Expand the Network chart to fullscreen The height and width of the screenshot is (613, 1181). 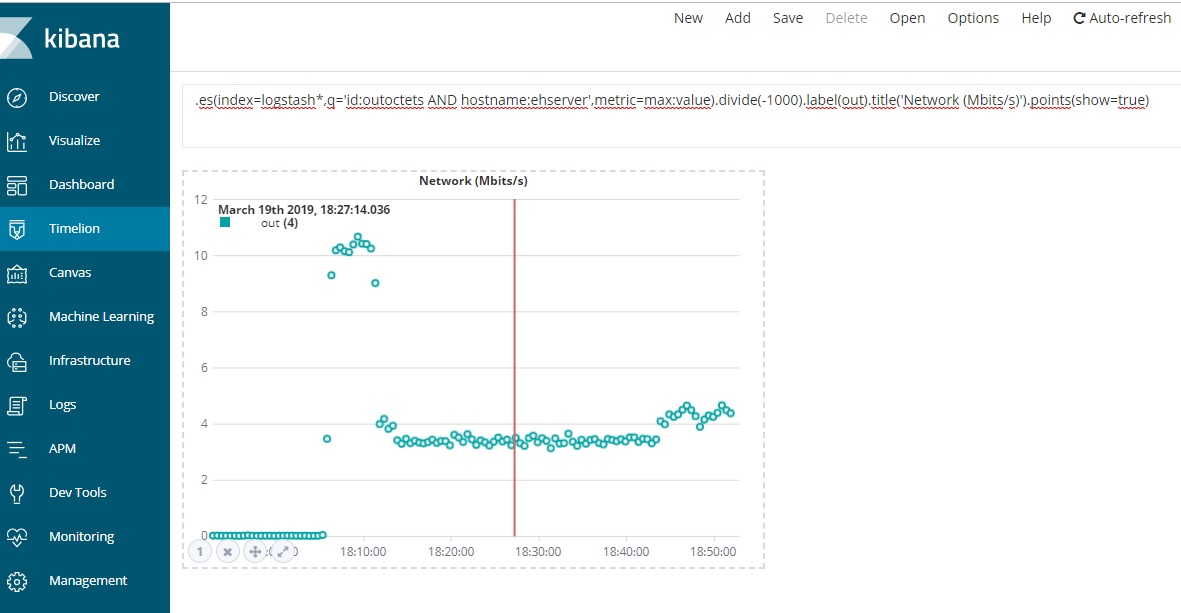tap(283, 551)
